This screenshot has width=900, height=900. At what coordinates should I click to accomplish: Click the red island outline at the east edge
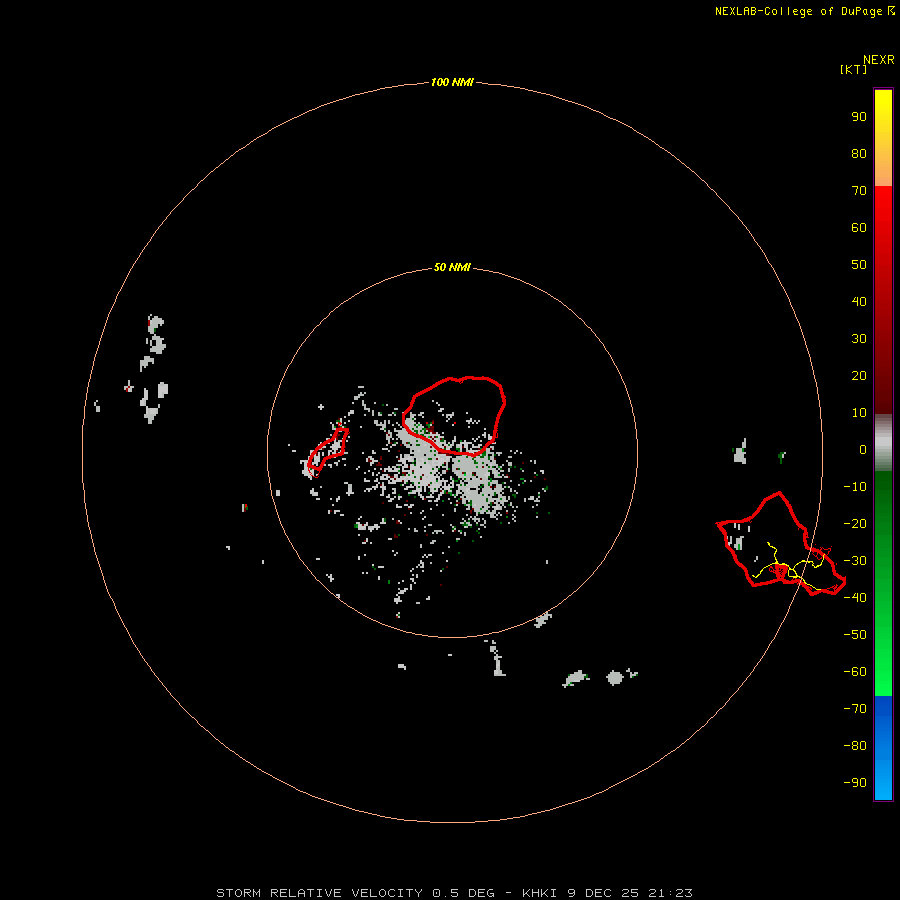pyautogui.click(x=781, y=544)
